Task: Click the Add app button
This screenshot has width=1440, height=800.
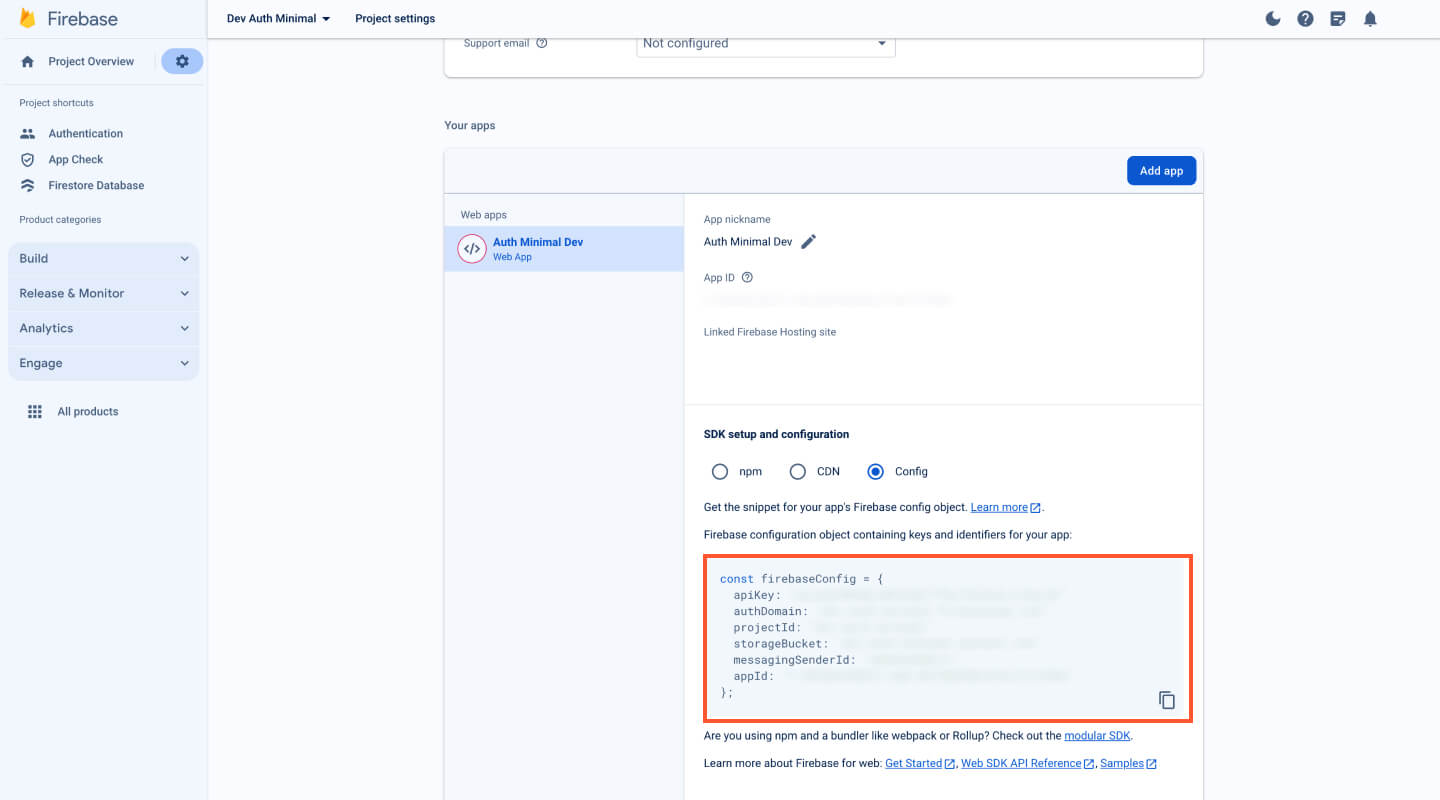Action: (x=1161, y=171)
